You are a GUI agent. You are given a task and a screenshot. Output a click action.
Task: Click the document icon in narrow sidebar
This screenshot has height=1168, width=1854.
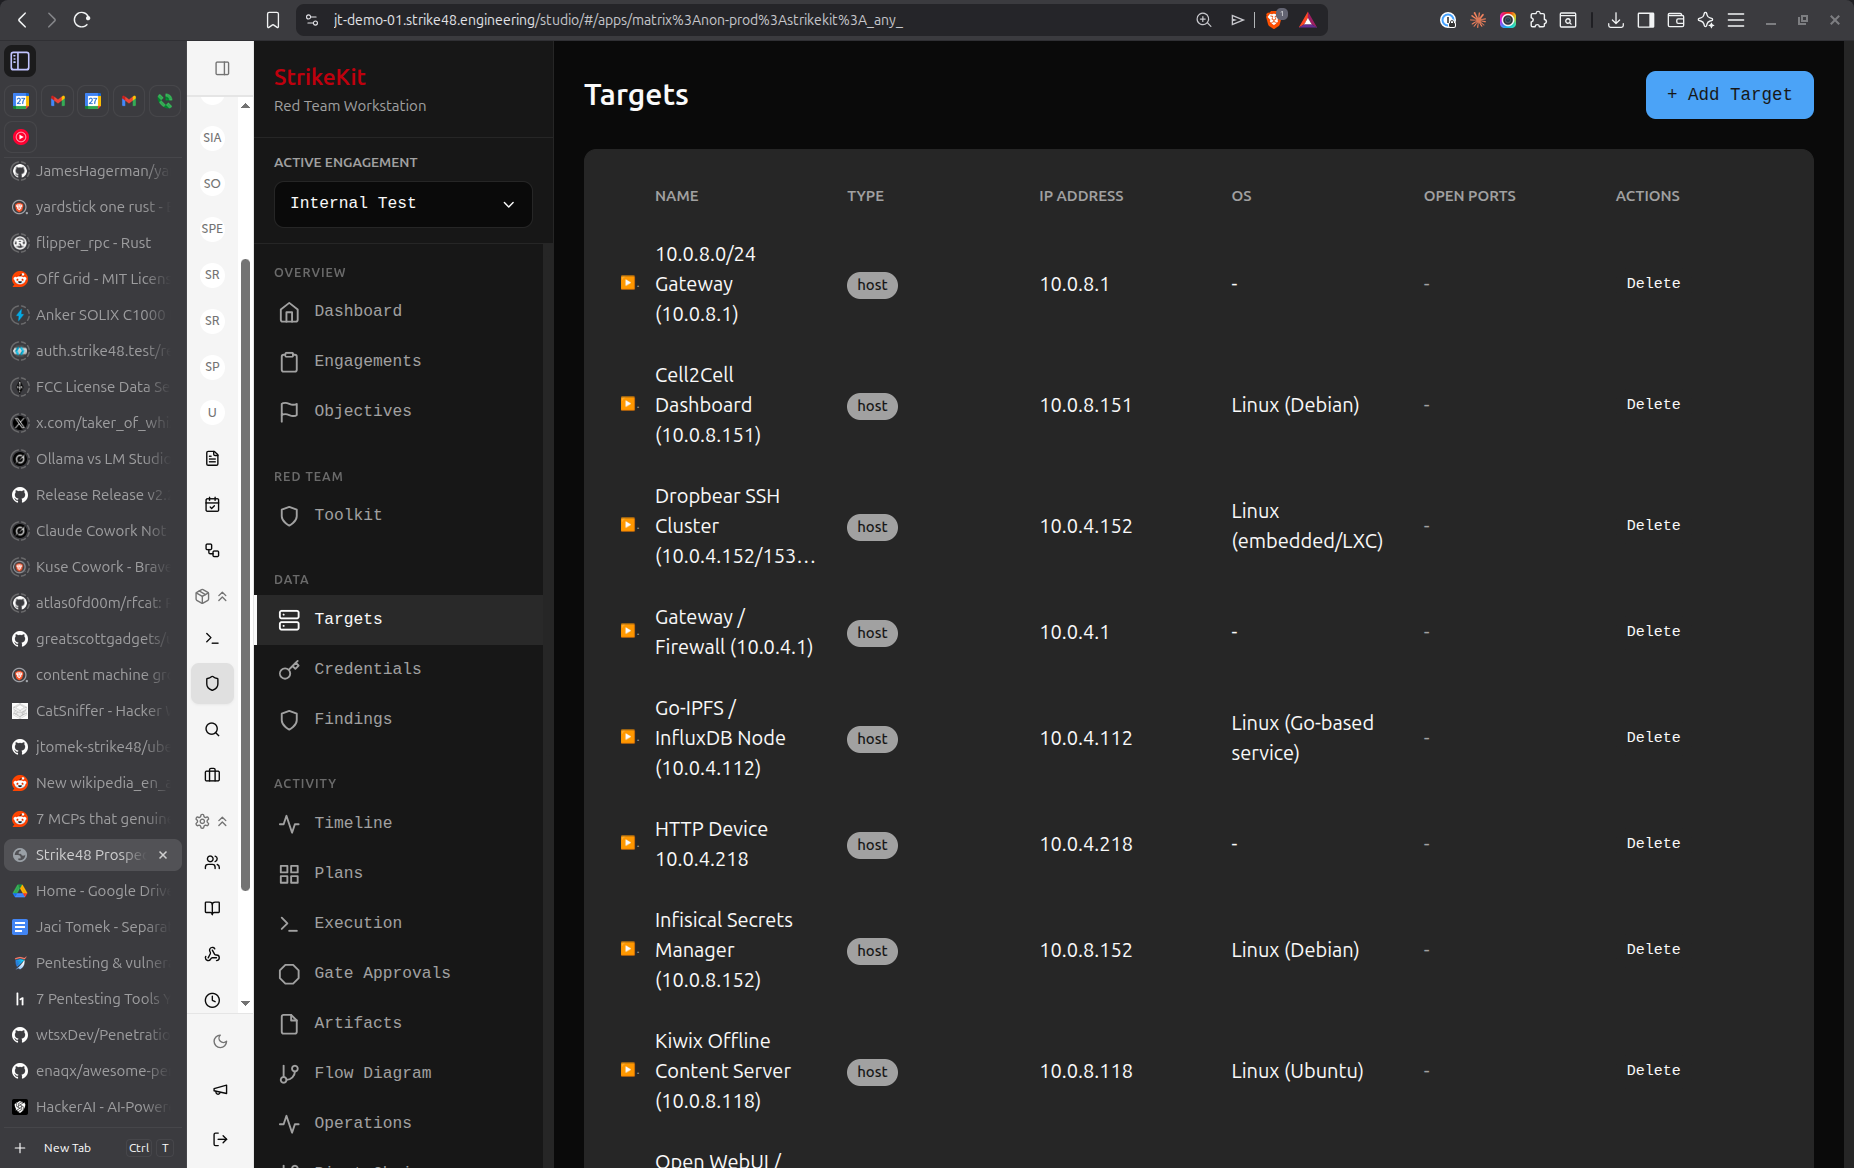(x=212, y=458)
